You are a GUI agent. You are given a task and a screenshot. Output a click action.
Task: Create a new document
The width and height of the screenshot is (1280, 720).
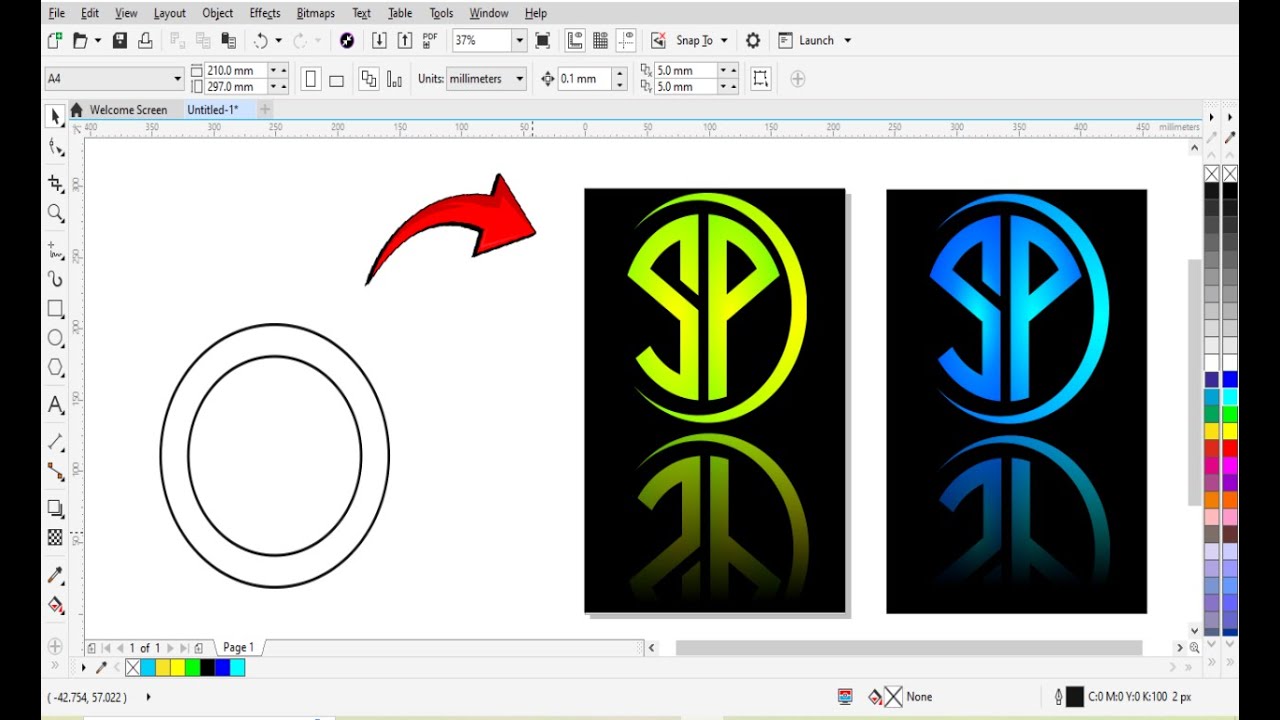(55, 40)
